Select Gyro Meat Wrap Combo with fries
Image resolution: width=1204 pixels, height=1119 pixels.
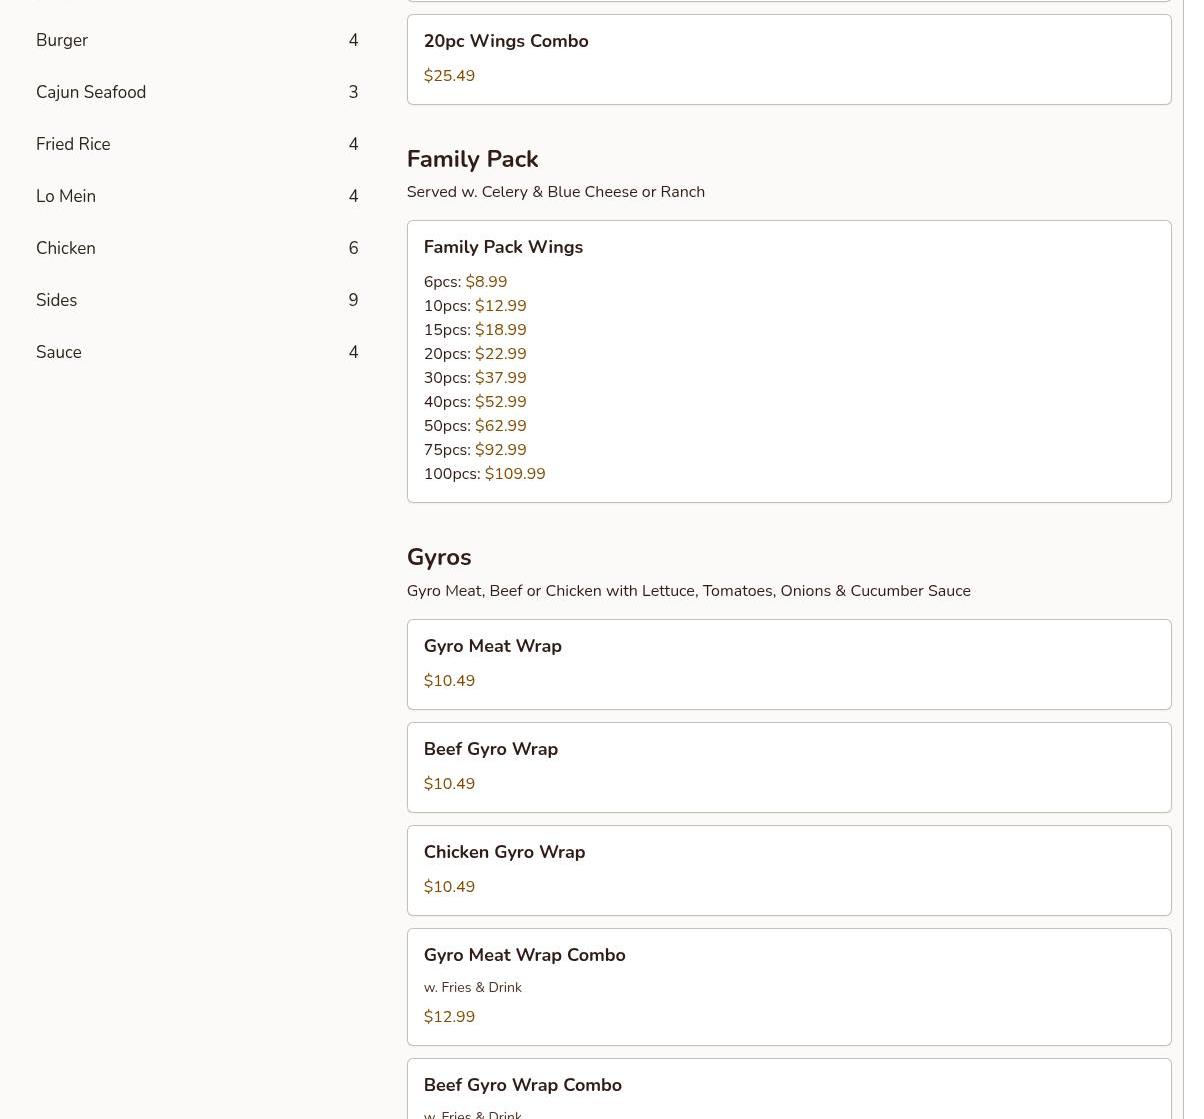(788, 985)
